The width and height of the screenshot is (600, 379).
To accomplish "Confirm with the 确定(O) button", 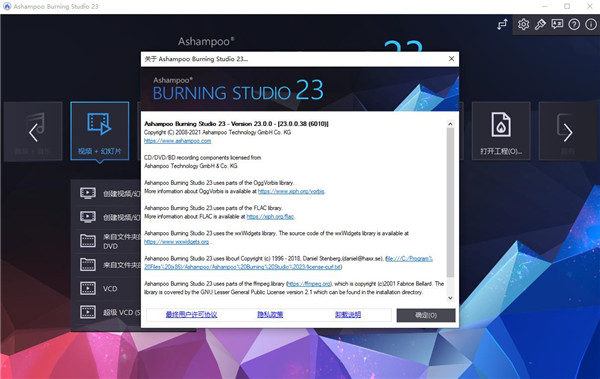I will coord(426,315).
